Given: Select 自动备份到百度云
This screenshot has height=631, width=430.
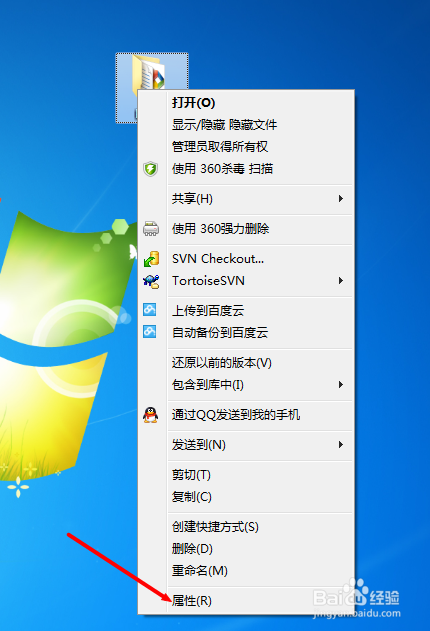Looking at the screenshot, I should 246,332.
